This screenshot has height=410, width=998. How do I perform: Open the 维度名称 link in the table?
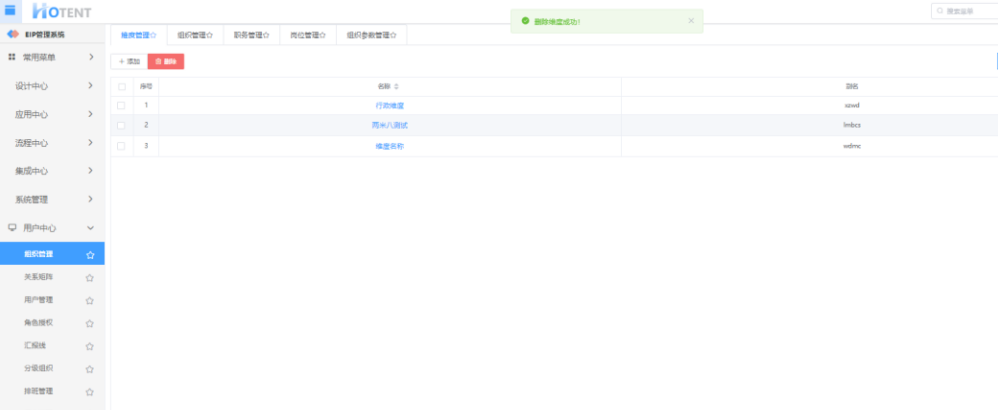pyautogui.click(x=389, y=146)
